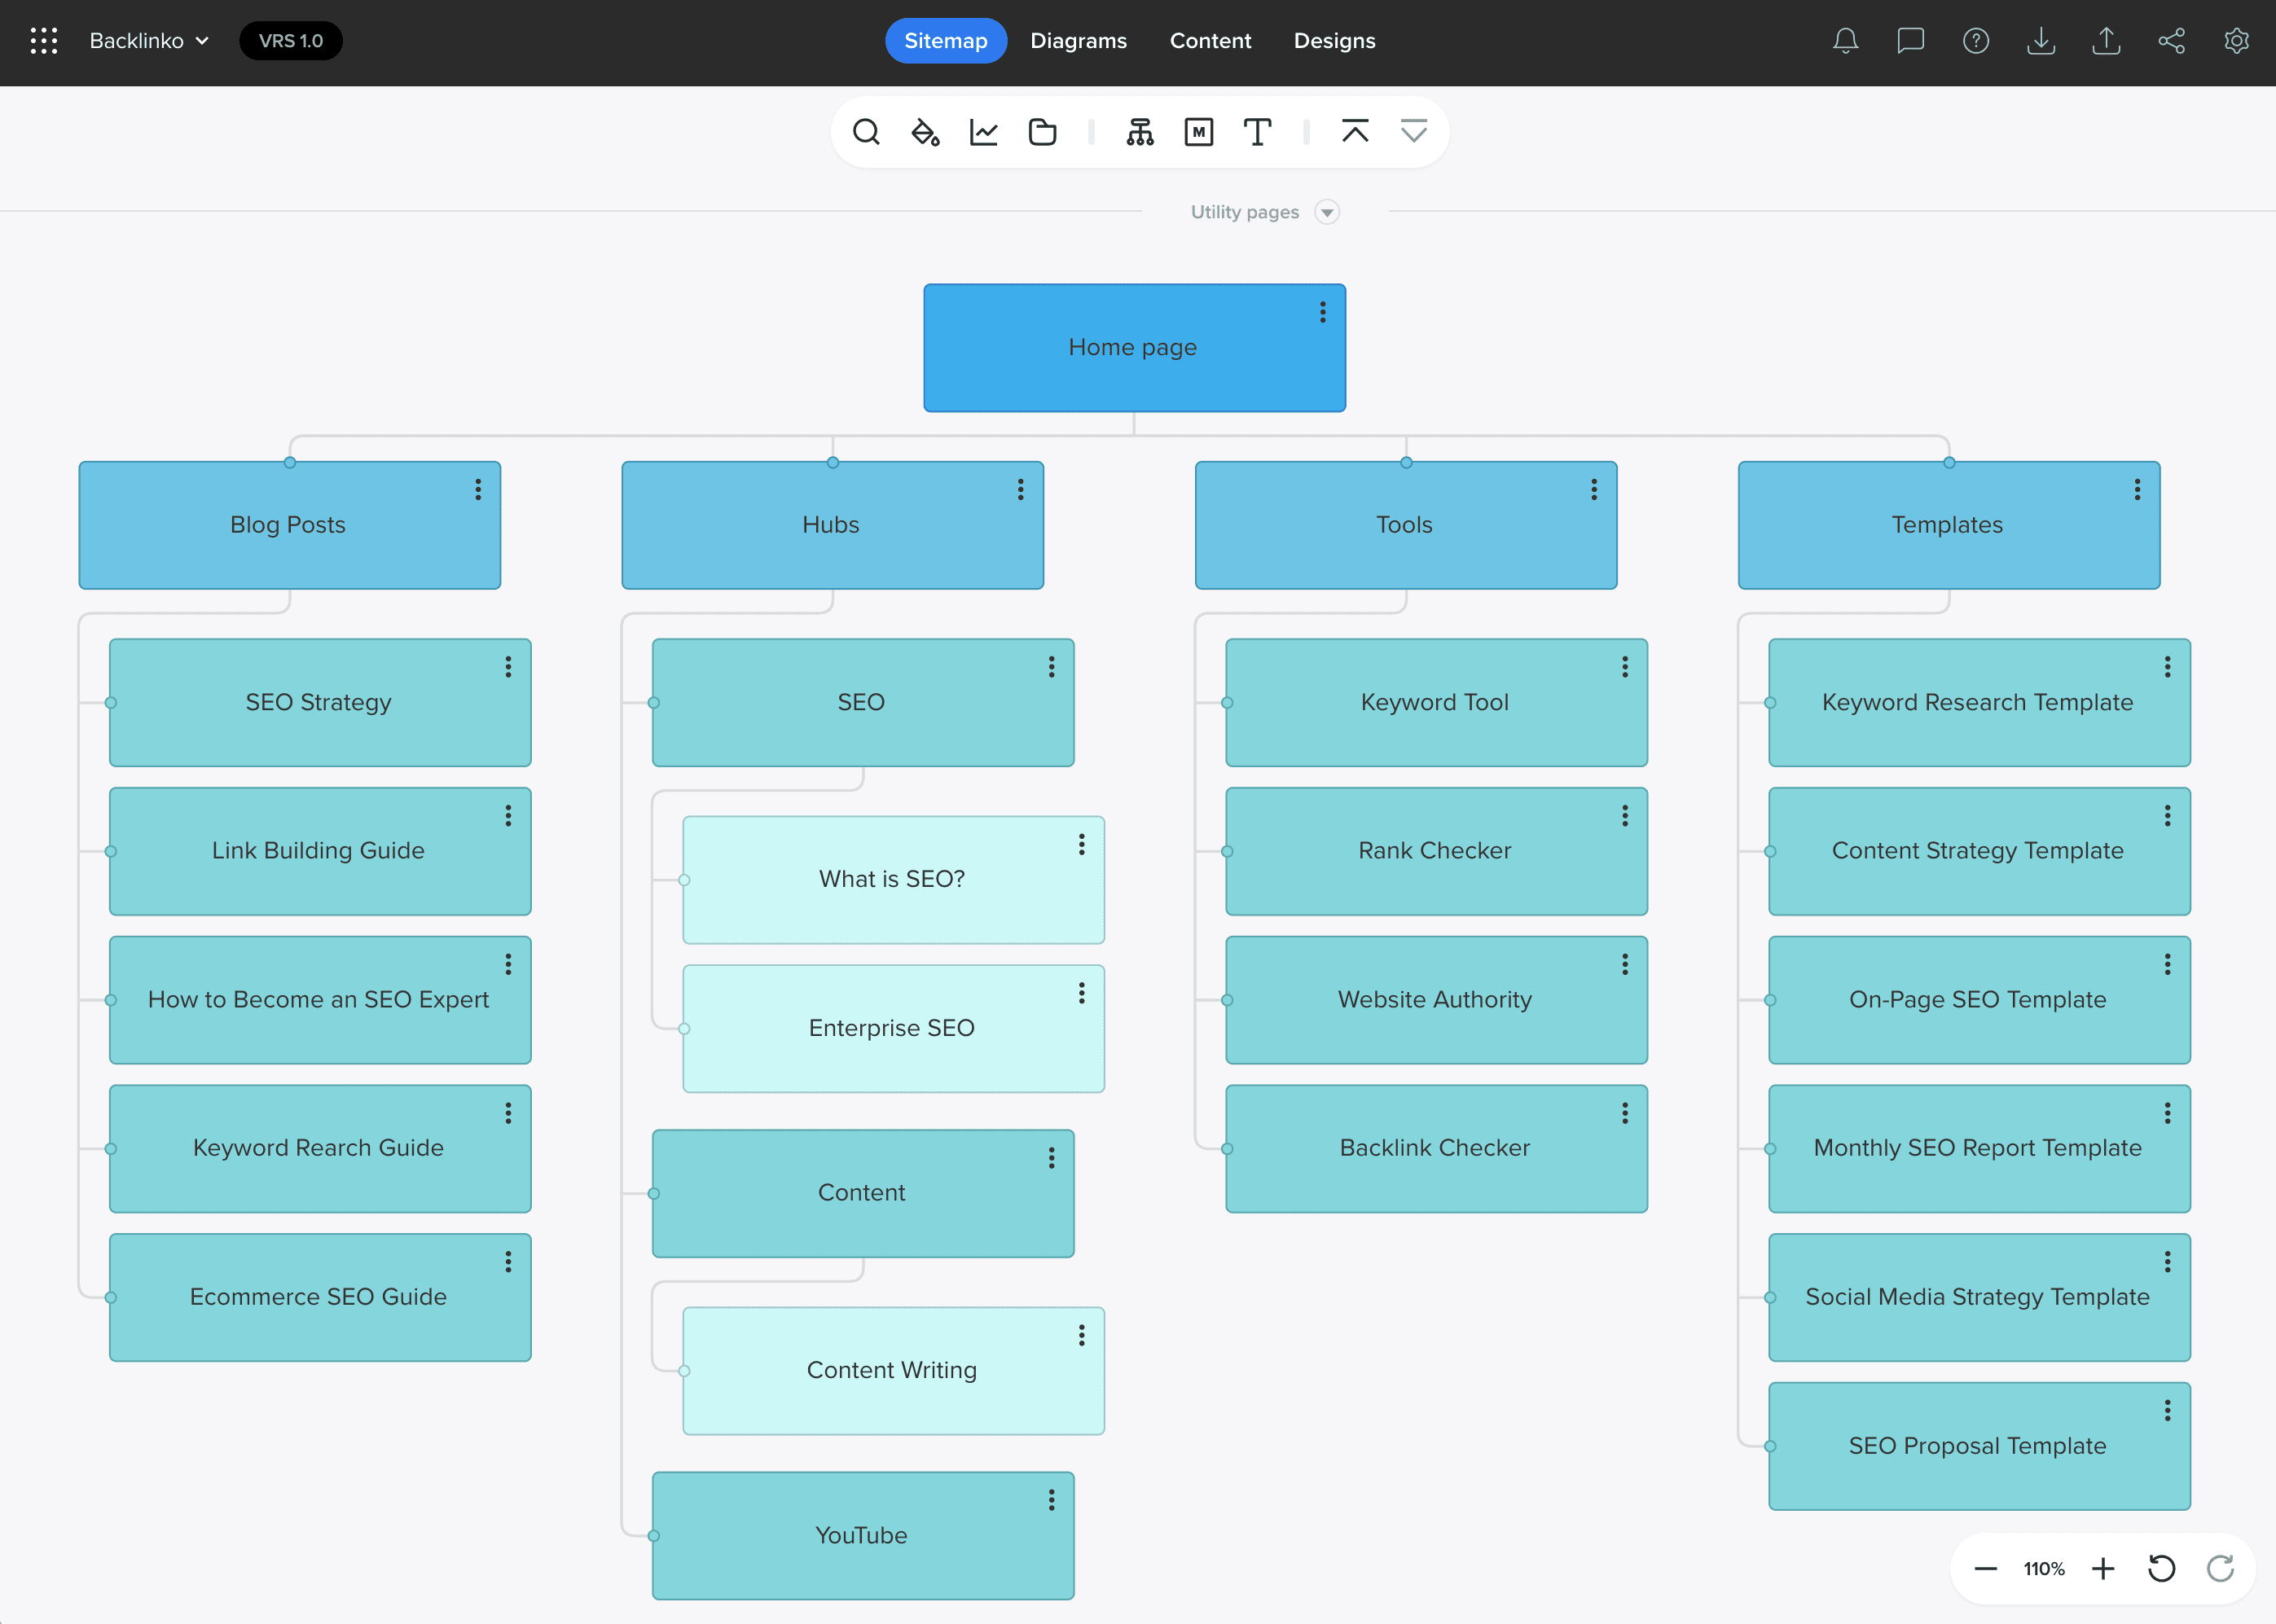
Task: Select the sitemap structure tool
Action: [1140, 131]
